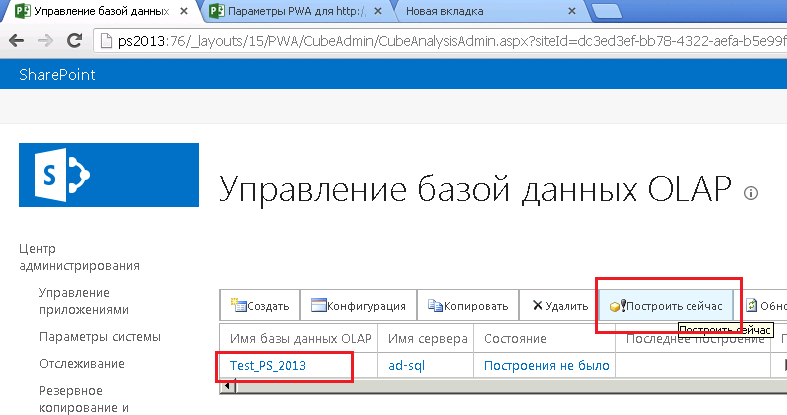
Task: Open Параметры системы link
Action: (100, 337)
